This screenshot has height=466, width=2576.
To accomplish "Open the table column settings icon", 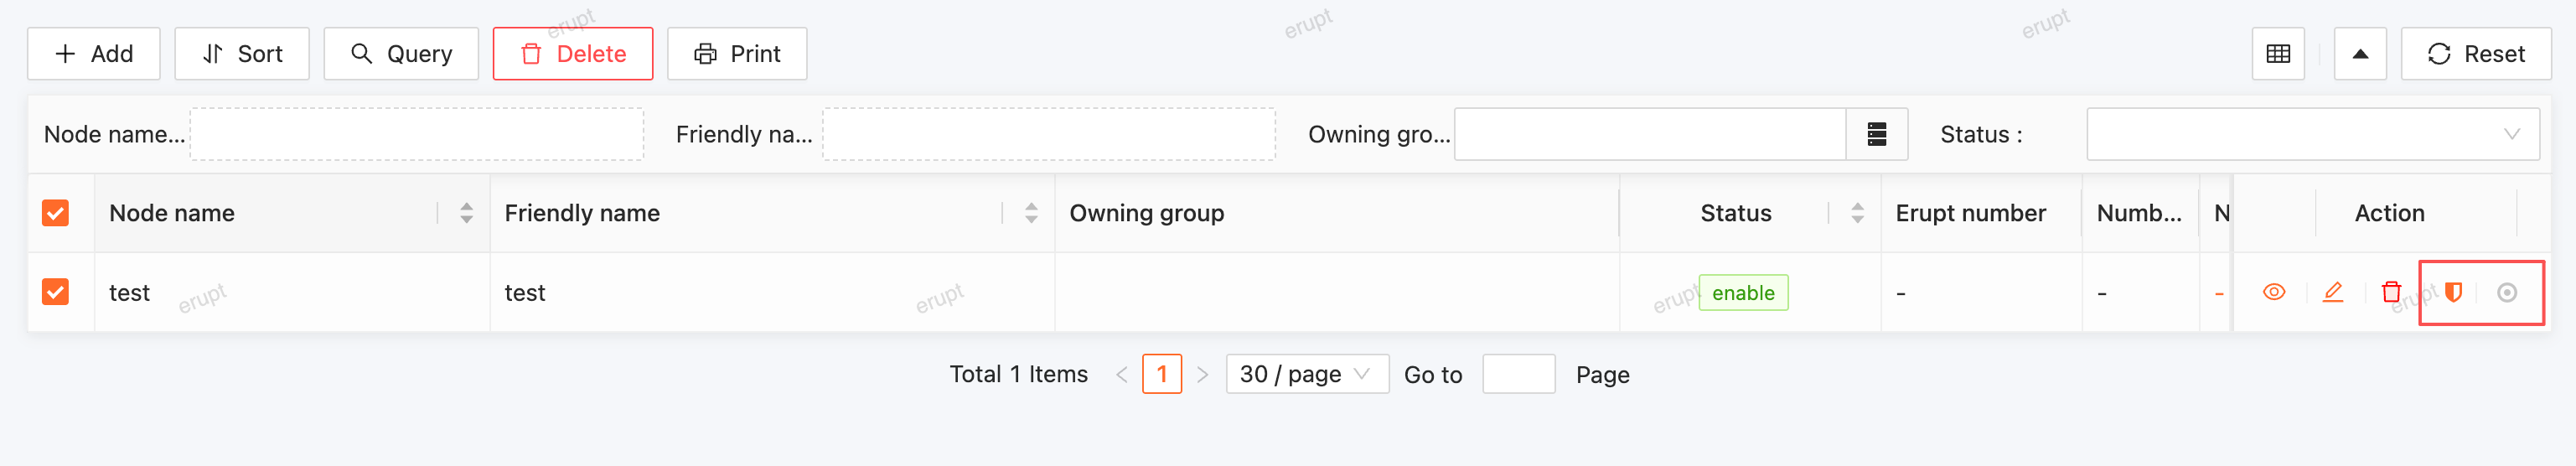I will click(x=2278, y=54).
